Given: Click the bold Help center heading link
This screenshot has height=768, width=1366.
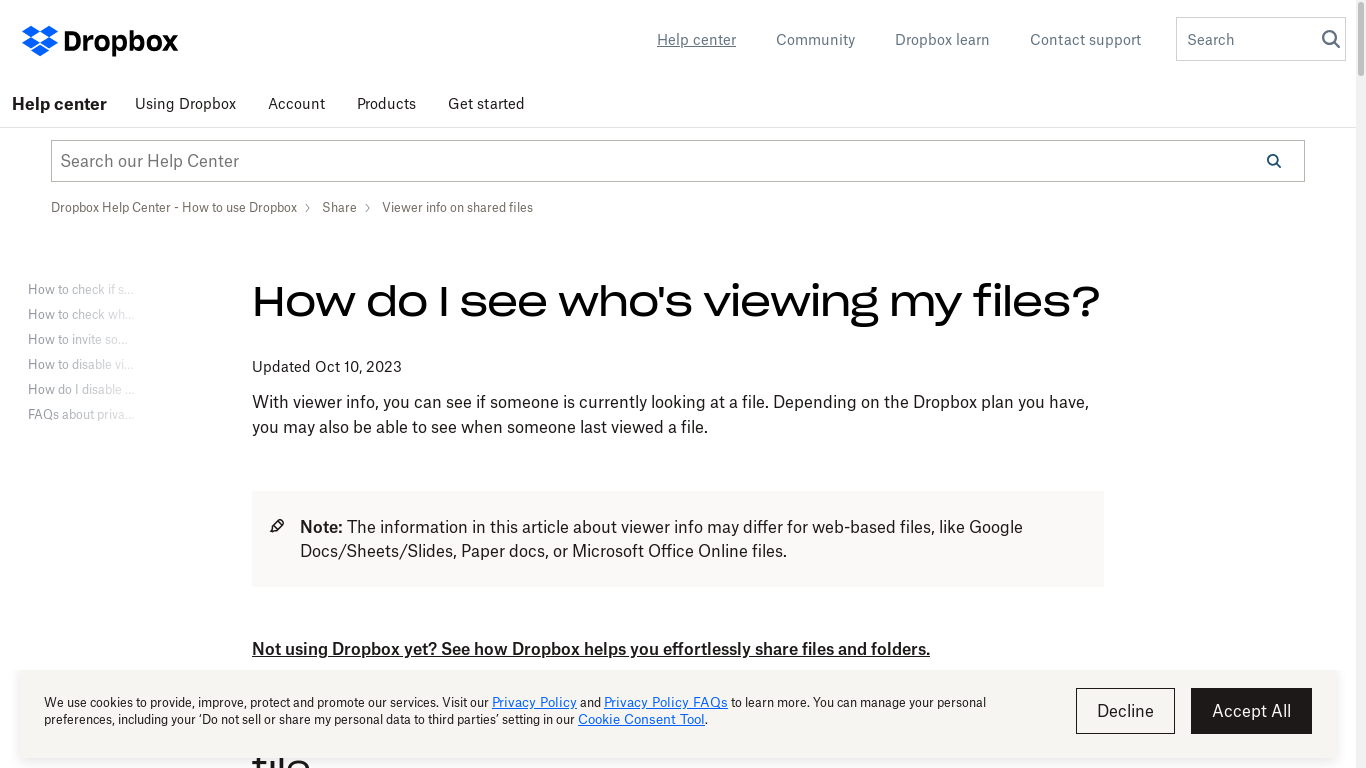Looking at the screenshot, I should coord(59,104).
